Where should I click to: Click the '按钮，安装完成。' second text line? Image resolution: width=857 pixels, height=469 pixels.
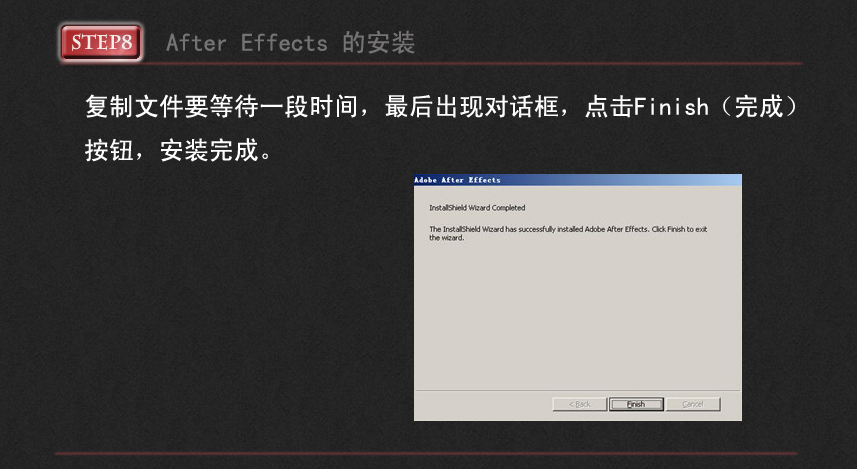point(178,150)
